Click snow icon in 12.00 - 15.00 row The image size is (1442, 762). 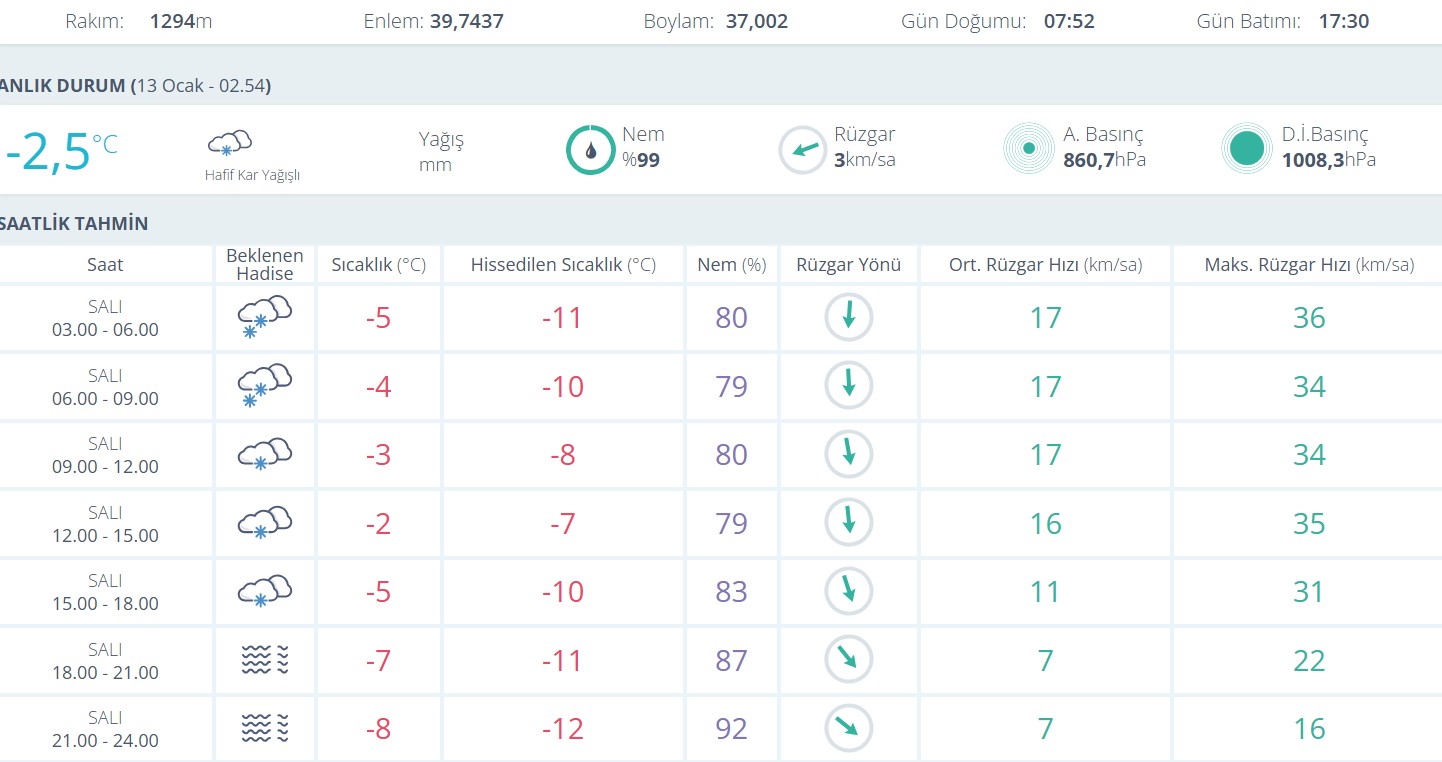264,523
